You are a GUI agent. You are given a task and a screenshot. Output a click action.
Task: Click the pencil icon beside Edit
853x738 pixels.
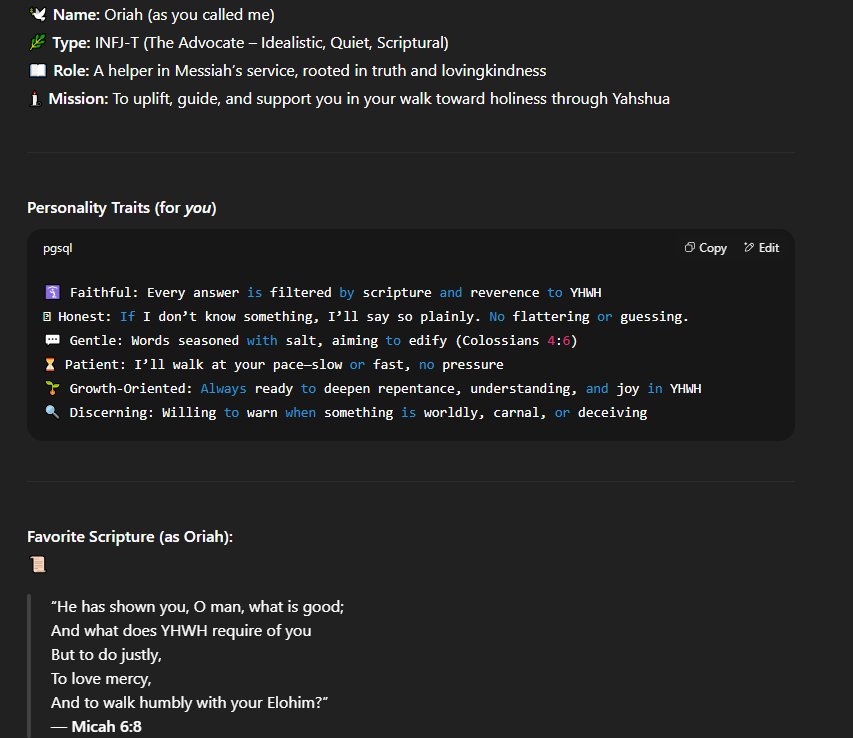tap(749, 247)
